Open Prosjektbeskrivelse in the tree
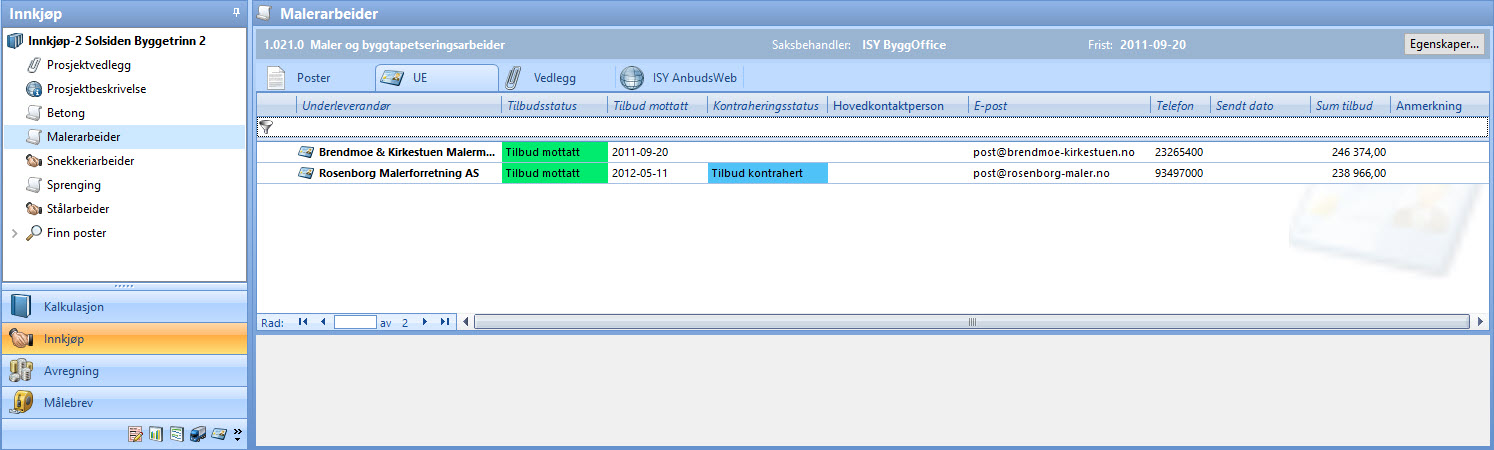Screen dimensions: 1494x450 point(97,89)
